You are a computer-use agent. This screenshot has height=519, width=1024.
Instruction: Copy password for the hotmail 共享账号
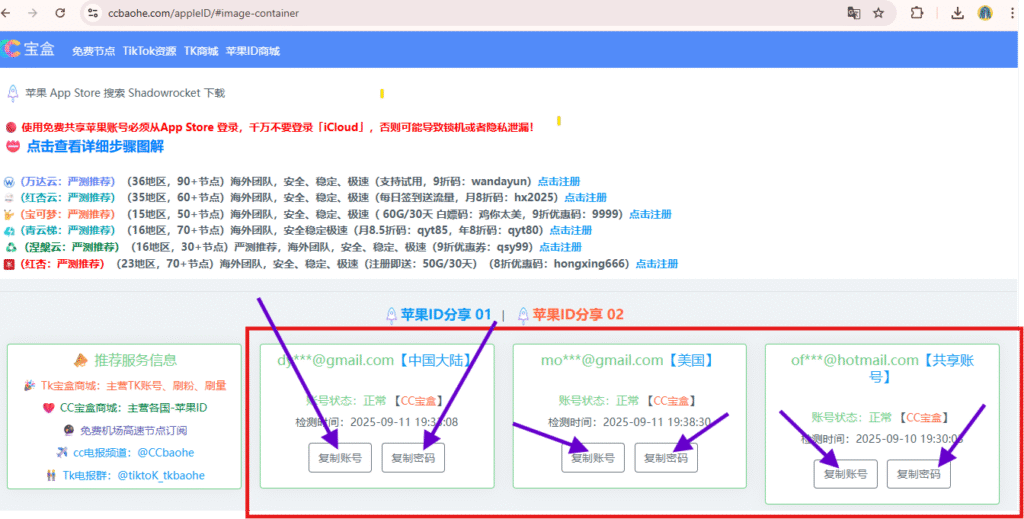[x=918, y=474]
